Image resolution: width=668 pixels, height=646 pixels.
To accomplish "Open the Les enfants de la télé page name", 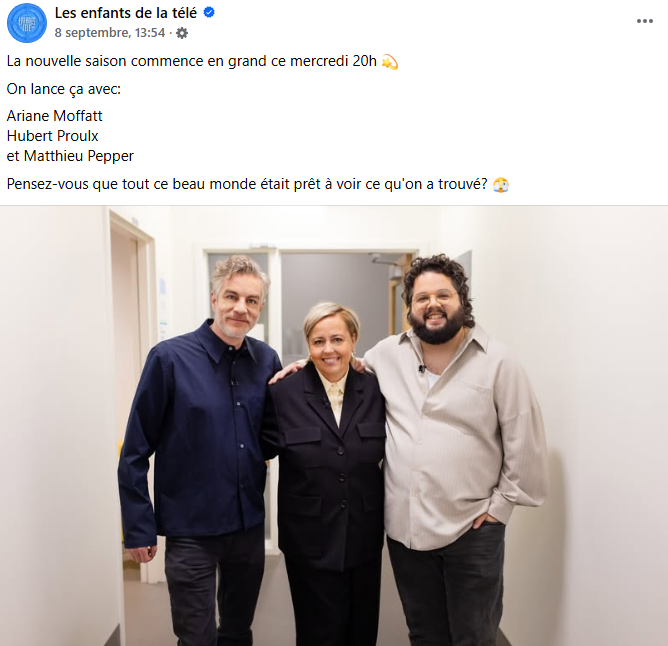I will (126, 13).
